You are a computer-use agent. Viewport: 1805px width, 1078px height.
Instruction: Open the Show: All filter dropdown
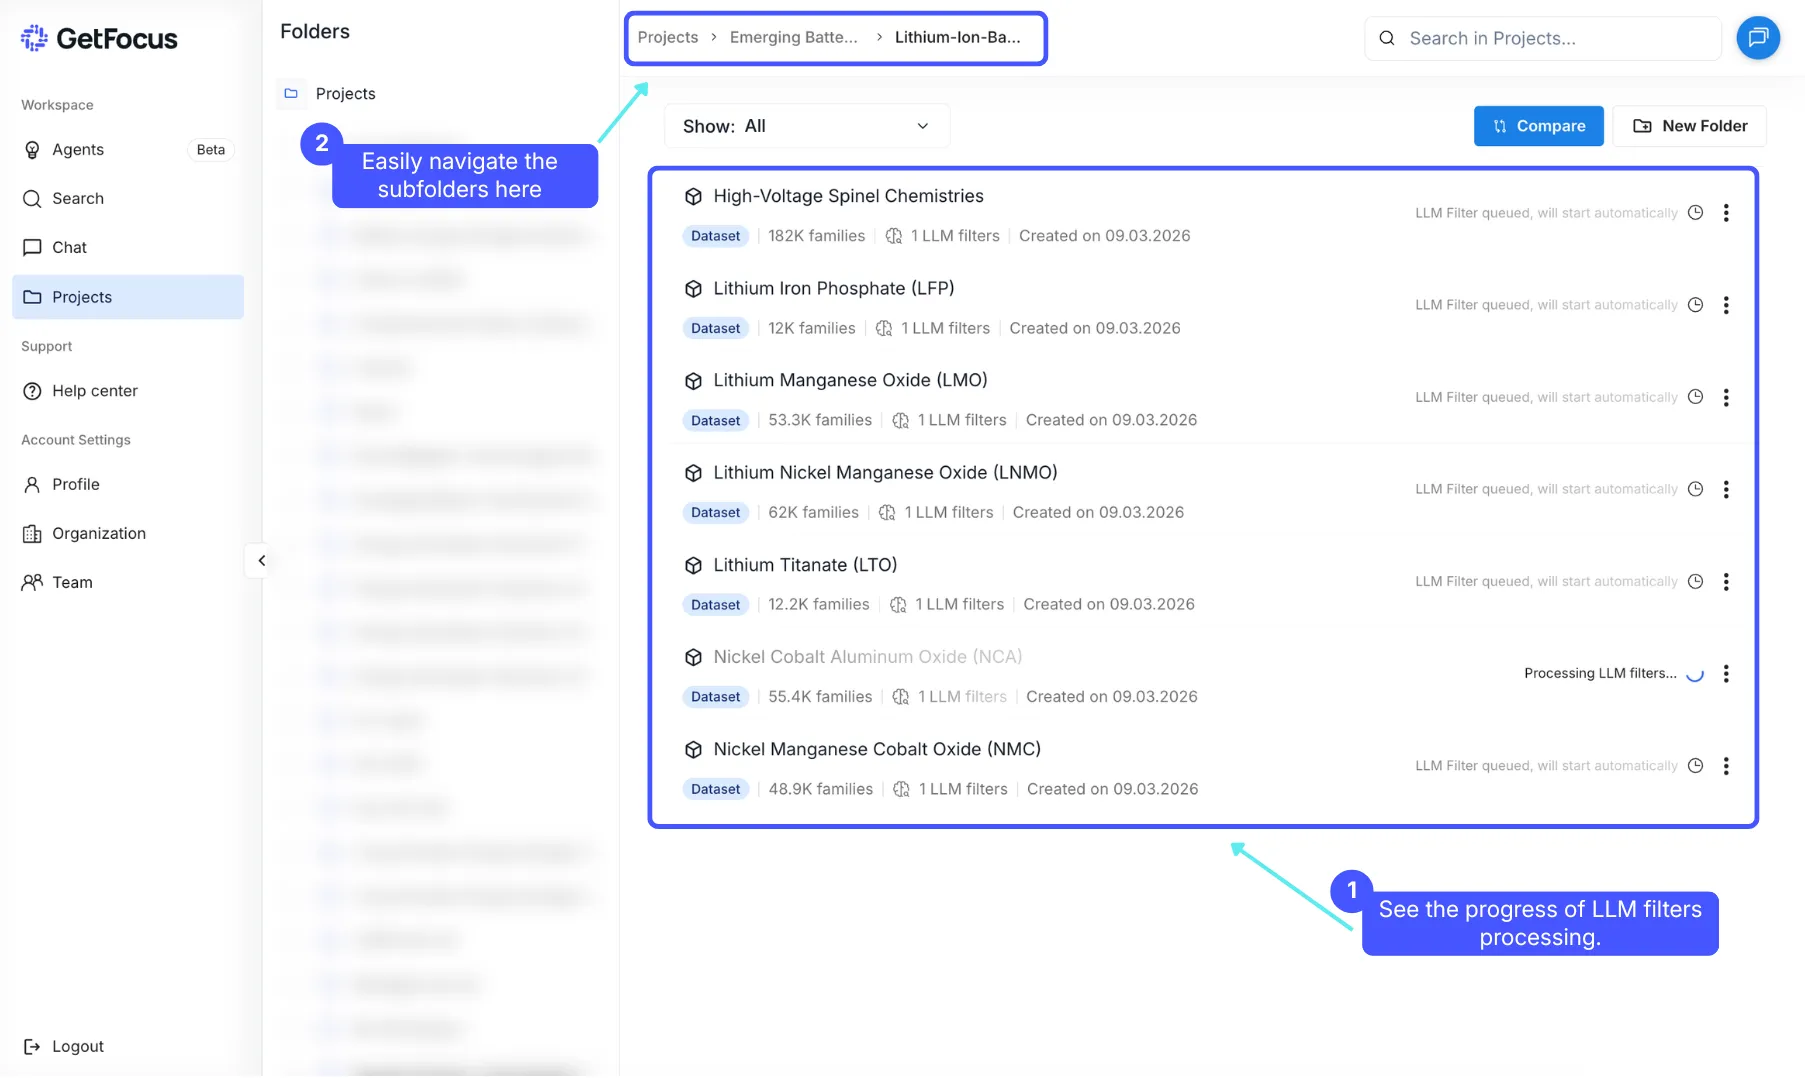[x=806, y=126]
